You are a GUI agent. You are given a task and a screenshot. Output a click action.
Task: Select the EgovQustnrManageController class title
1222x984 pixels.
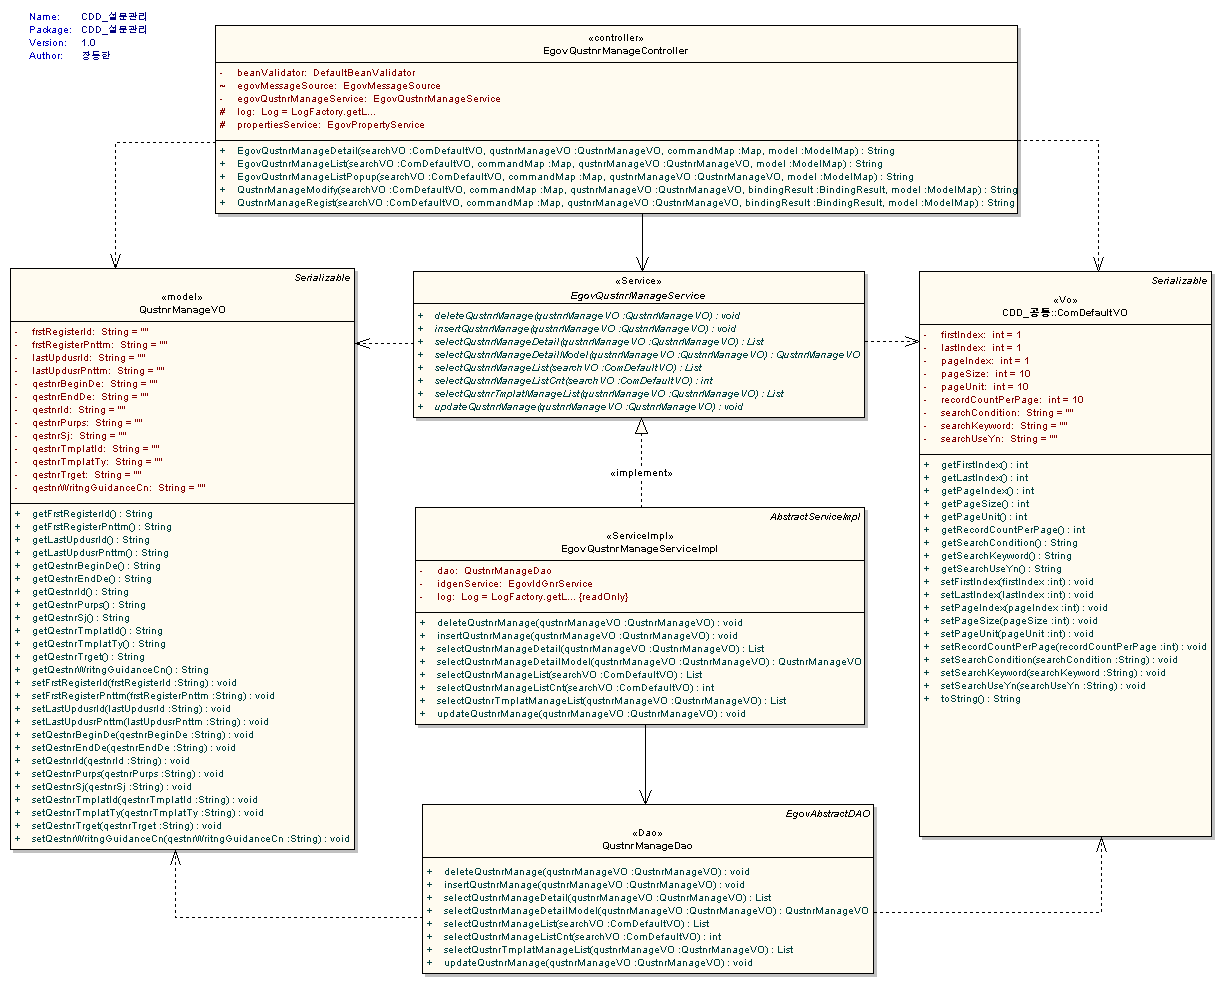(615, 50)
